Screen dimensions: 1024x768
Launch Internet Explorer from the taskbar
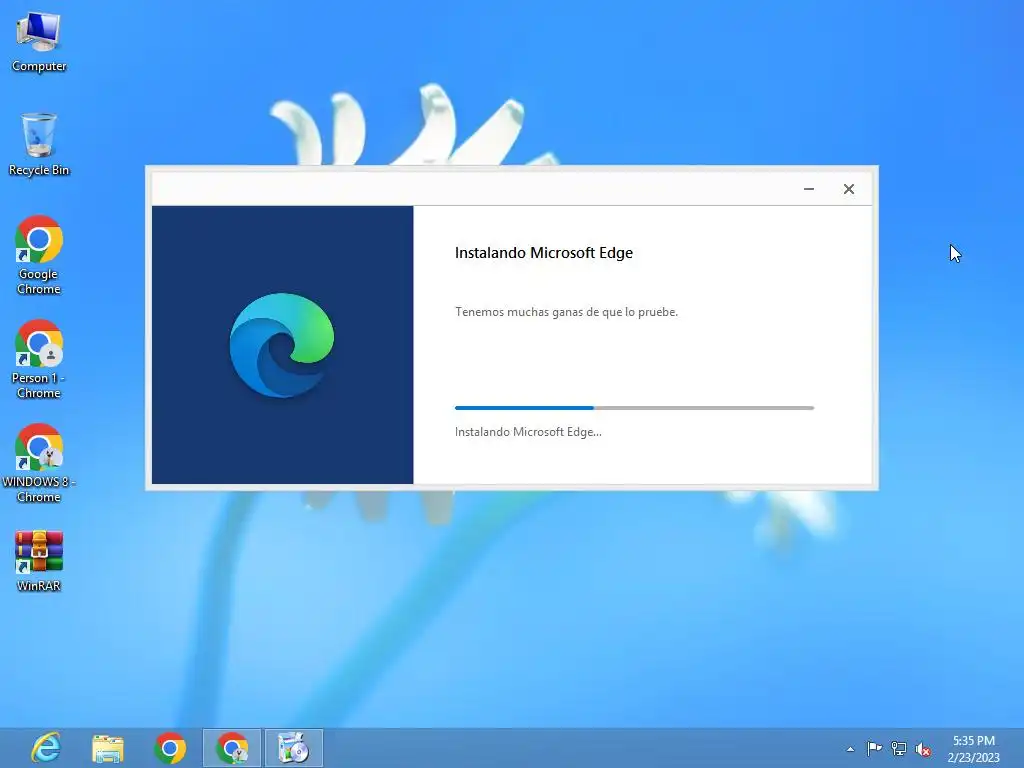click(46, 748)
